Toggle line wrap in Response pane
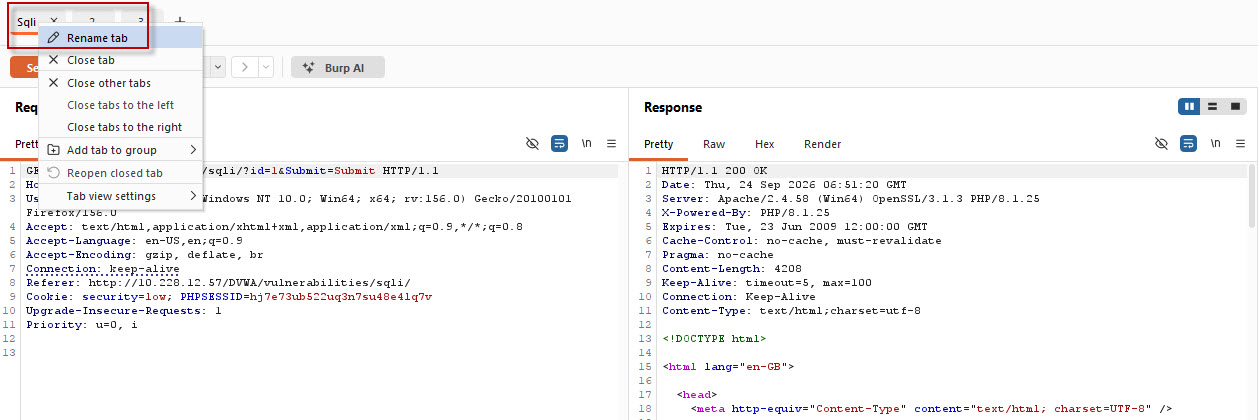 point(1188,144)
